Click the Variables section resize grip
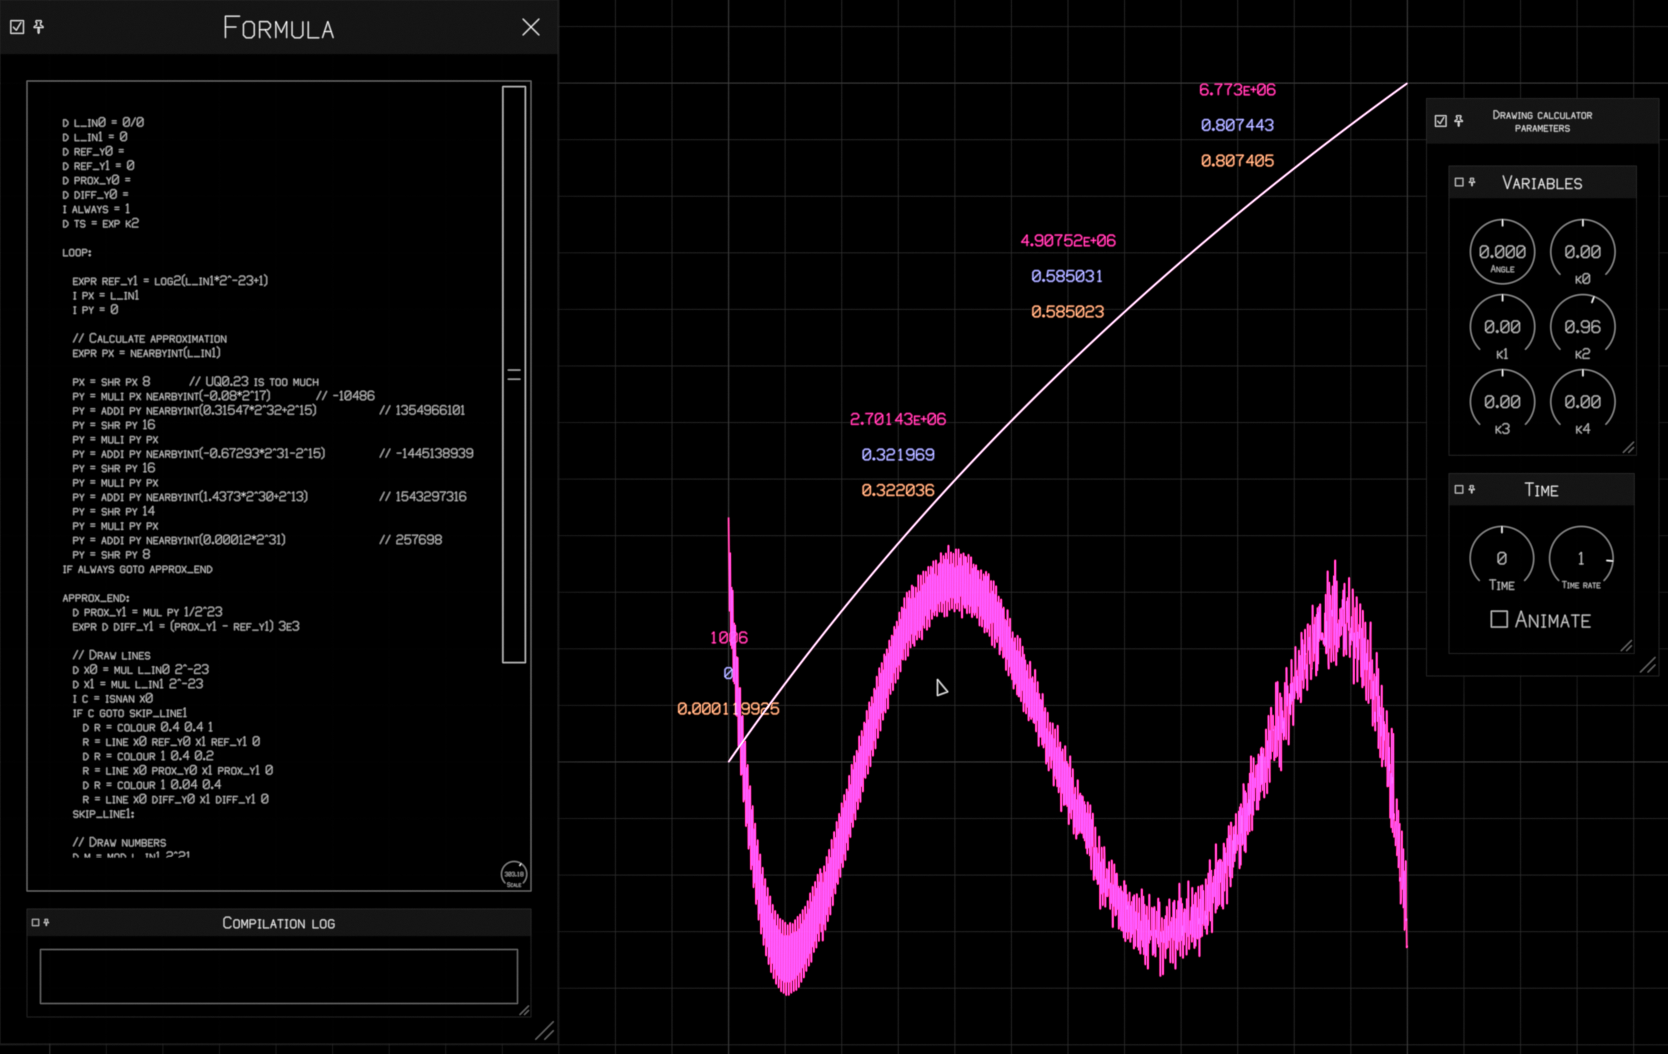This screenshot has width=1668, height=1054. pyautogui.click(x=1628, y=447)
